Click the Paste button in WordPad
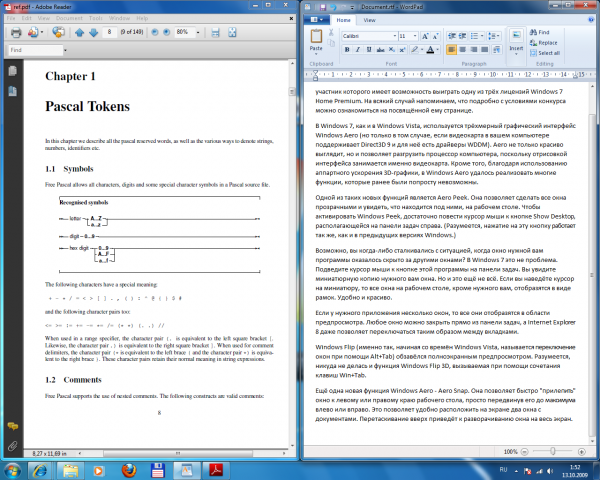The width and height of the screenshot is (600, 480). pos(316,41)
